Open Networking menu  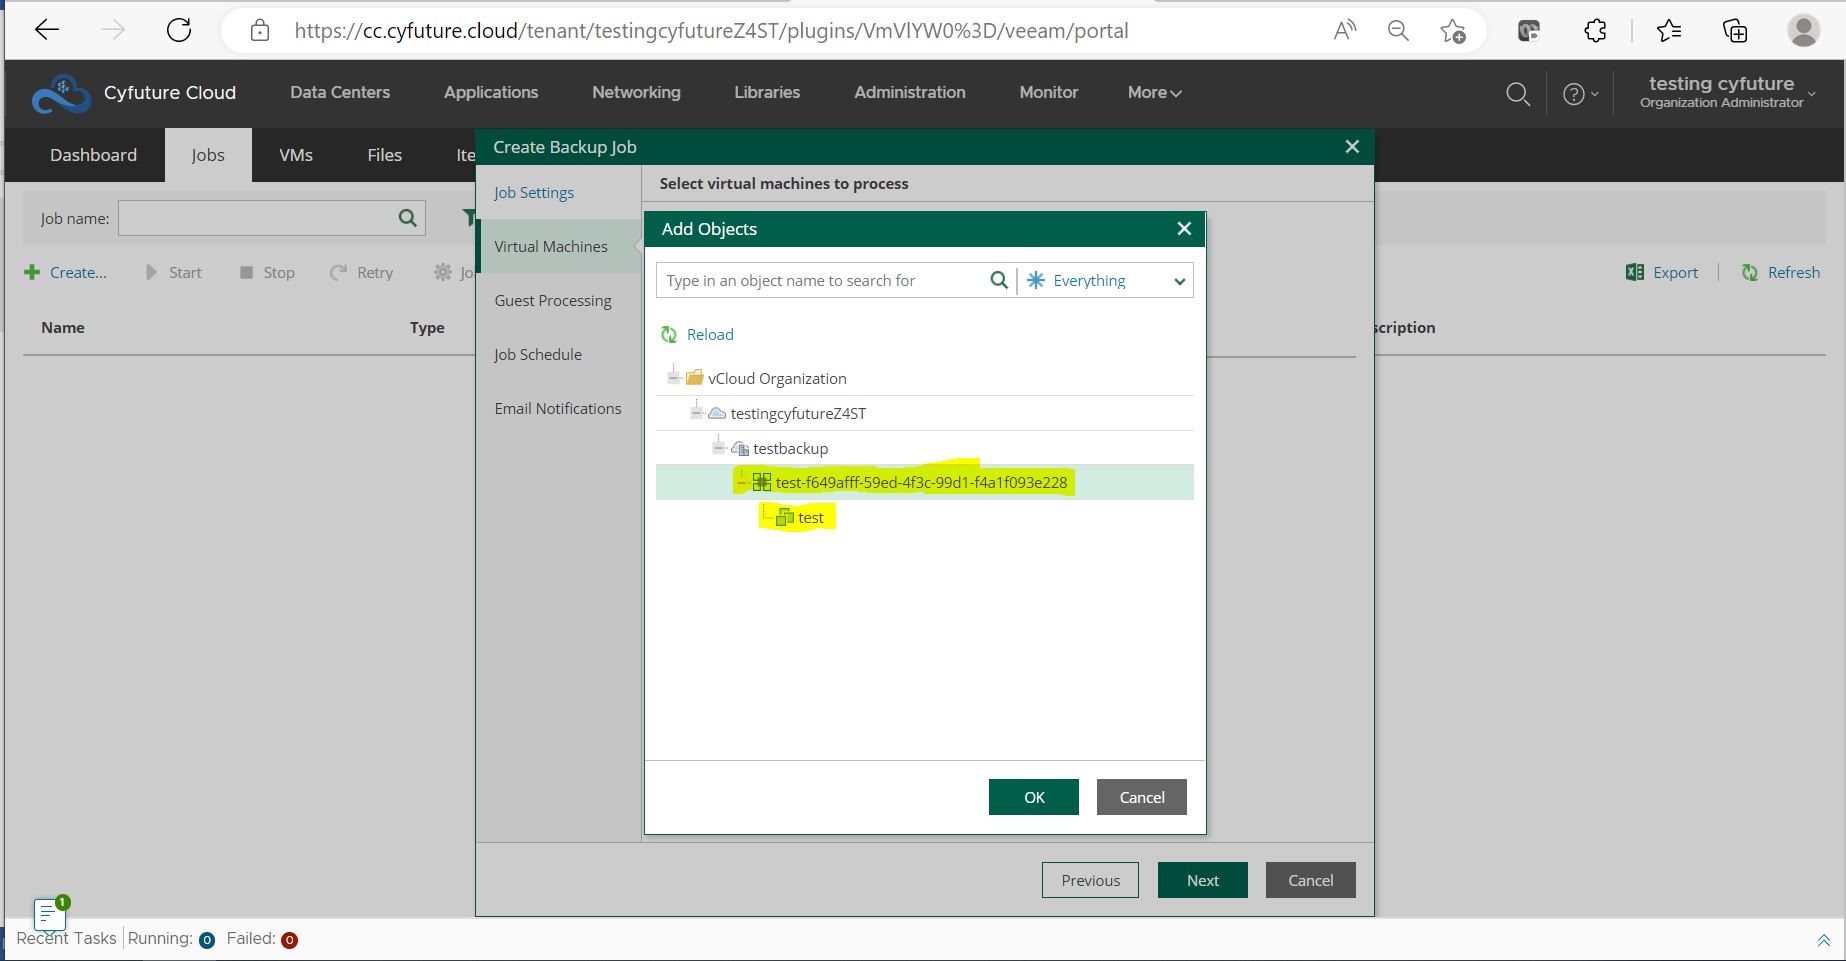pyautogui.click(x=636, y=92)
